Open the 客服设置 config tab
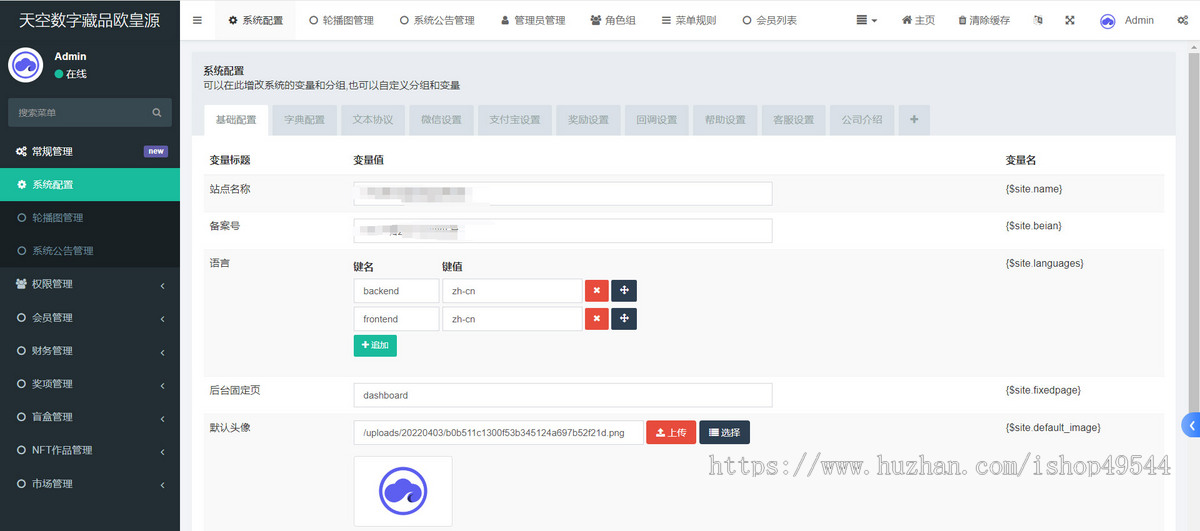This screenshot has width=1200, height=531. pos(793,119)
